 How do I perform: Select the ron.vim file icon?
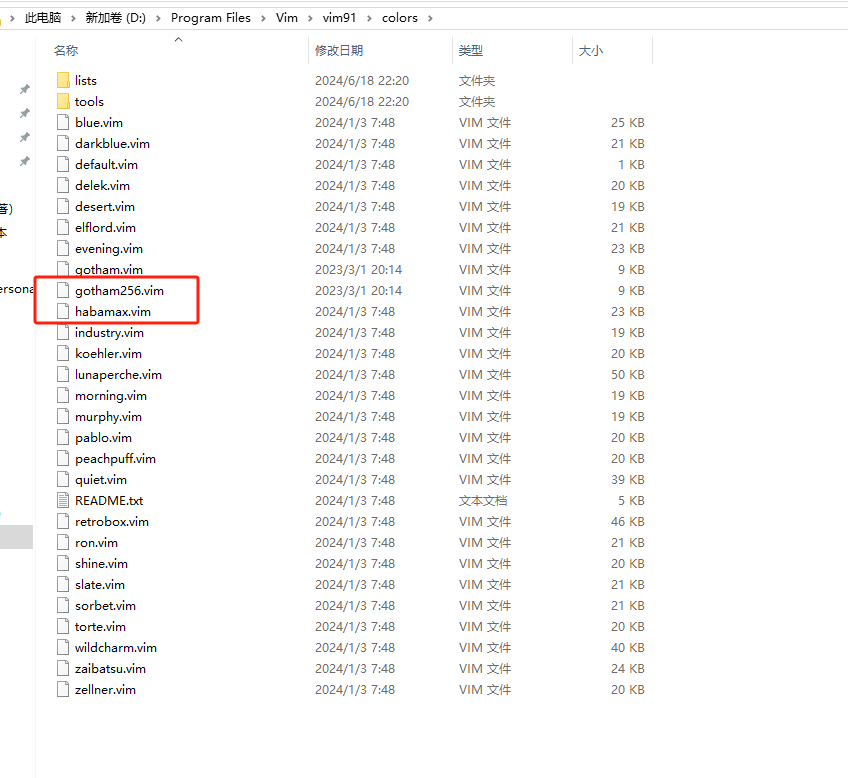point(63,543)
